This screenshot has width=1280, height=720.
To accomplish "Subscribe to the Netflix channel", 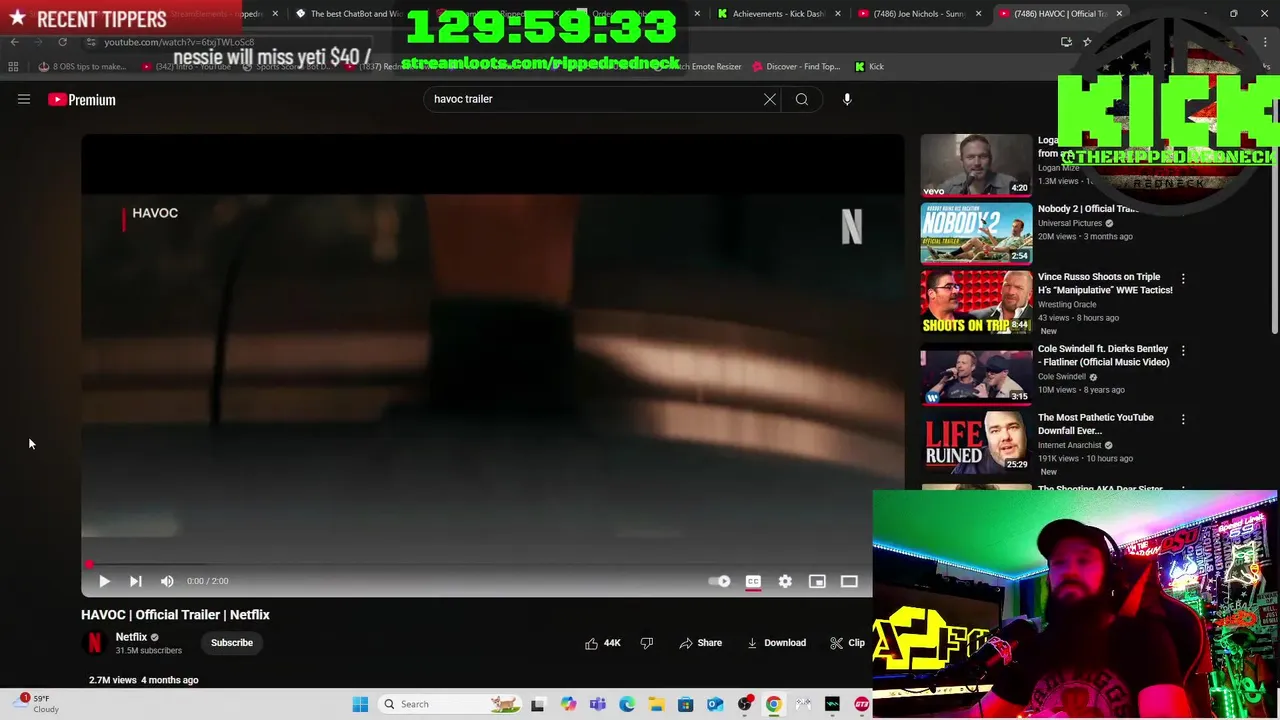I will coord(232,643).
